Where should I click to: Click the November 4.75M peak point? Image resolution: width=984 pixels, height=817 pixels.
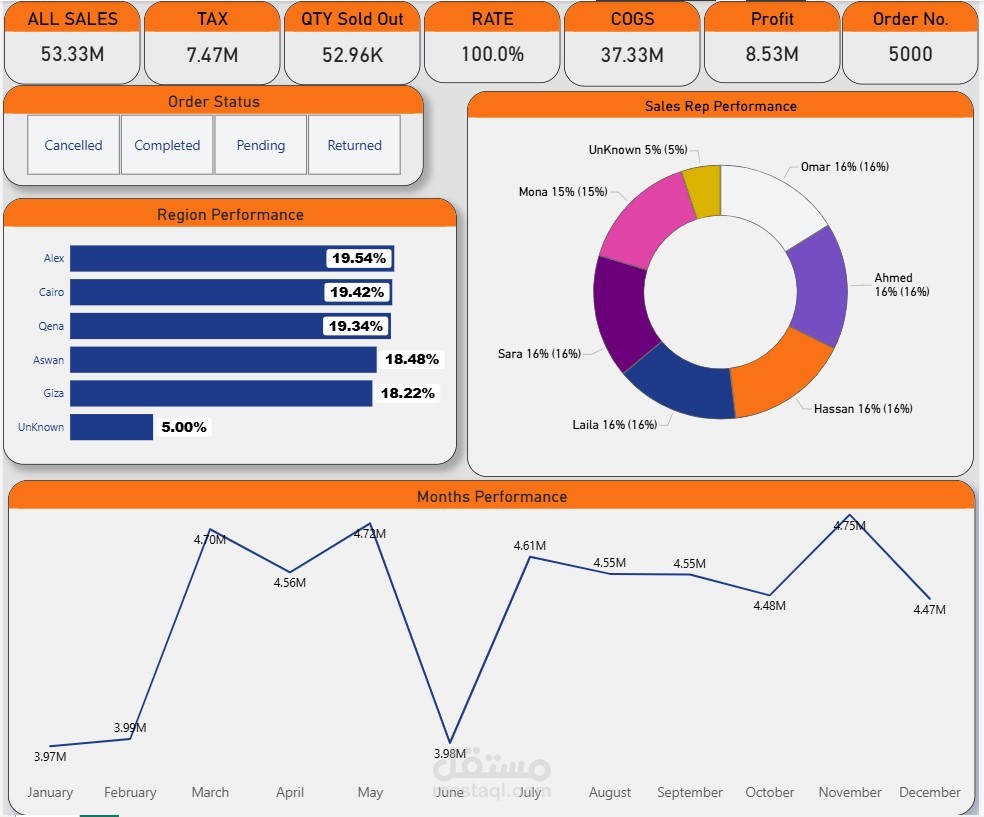point(850,515)
